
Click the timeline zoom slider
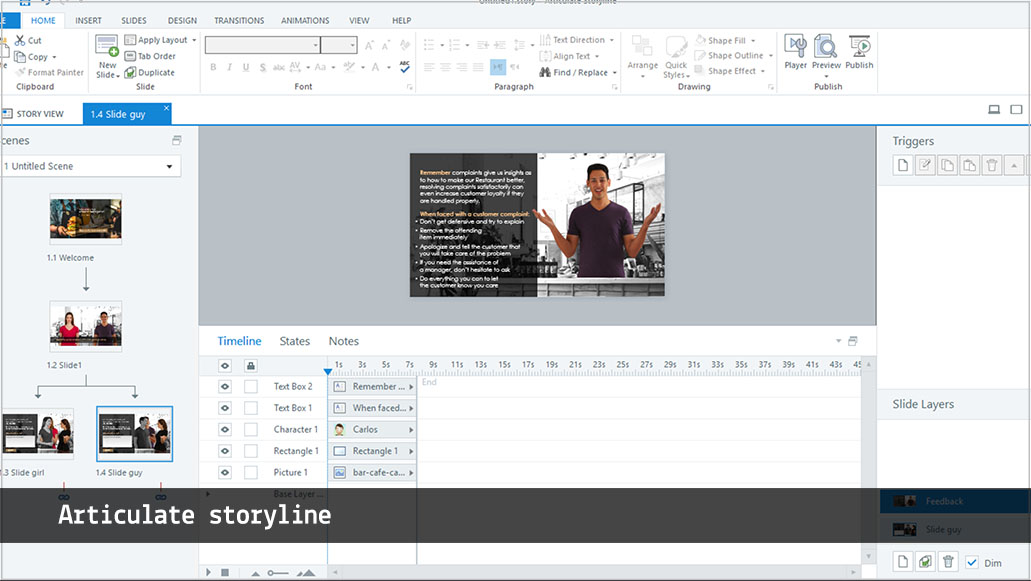[x=278, y=573]
